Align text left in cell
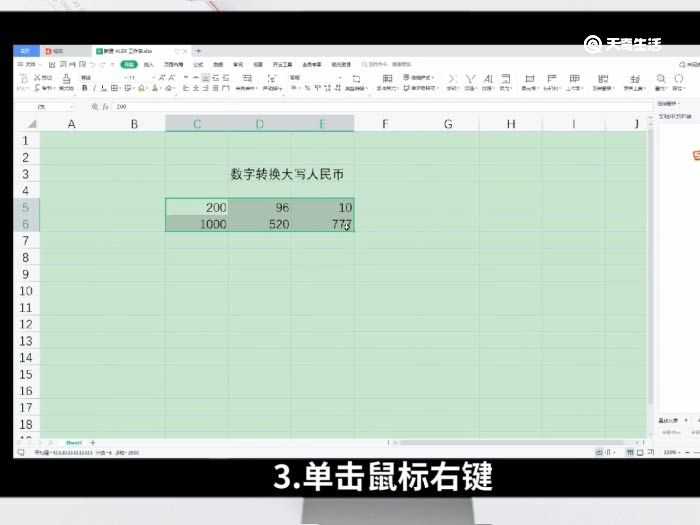The width and height of the screenshot is (700, 525). coord(186,88)
